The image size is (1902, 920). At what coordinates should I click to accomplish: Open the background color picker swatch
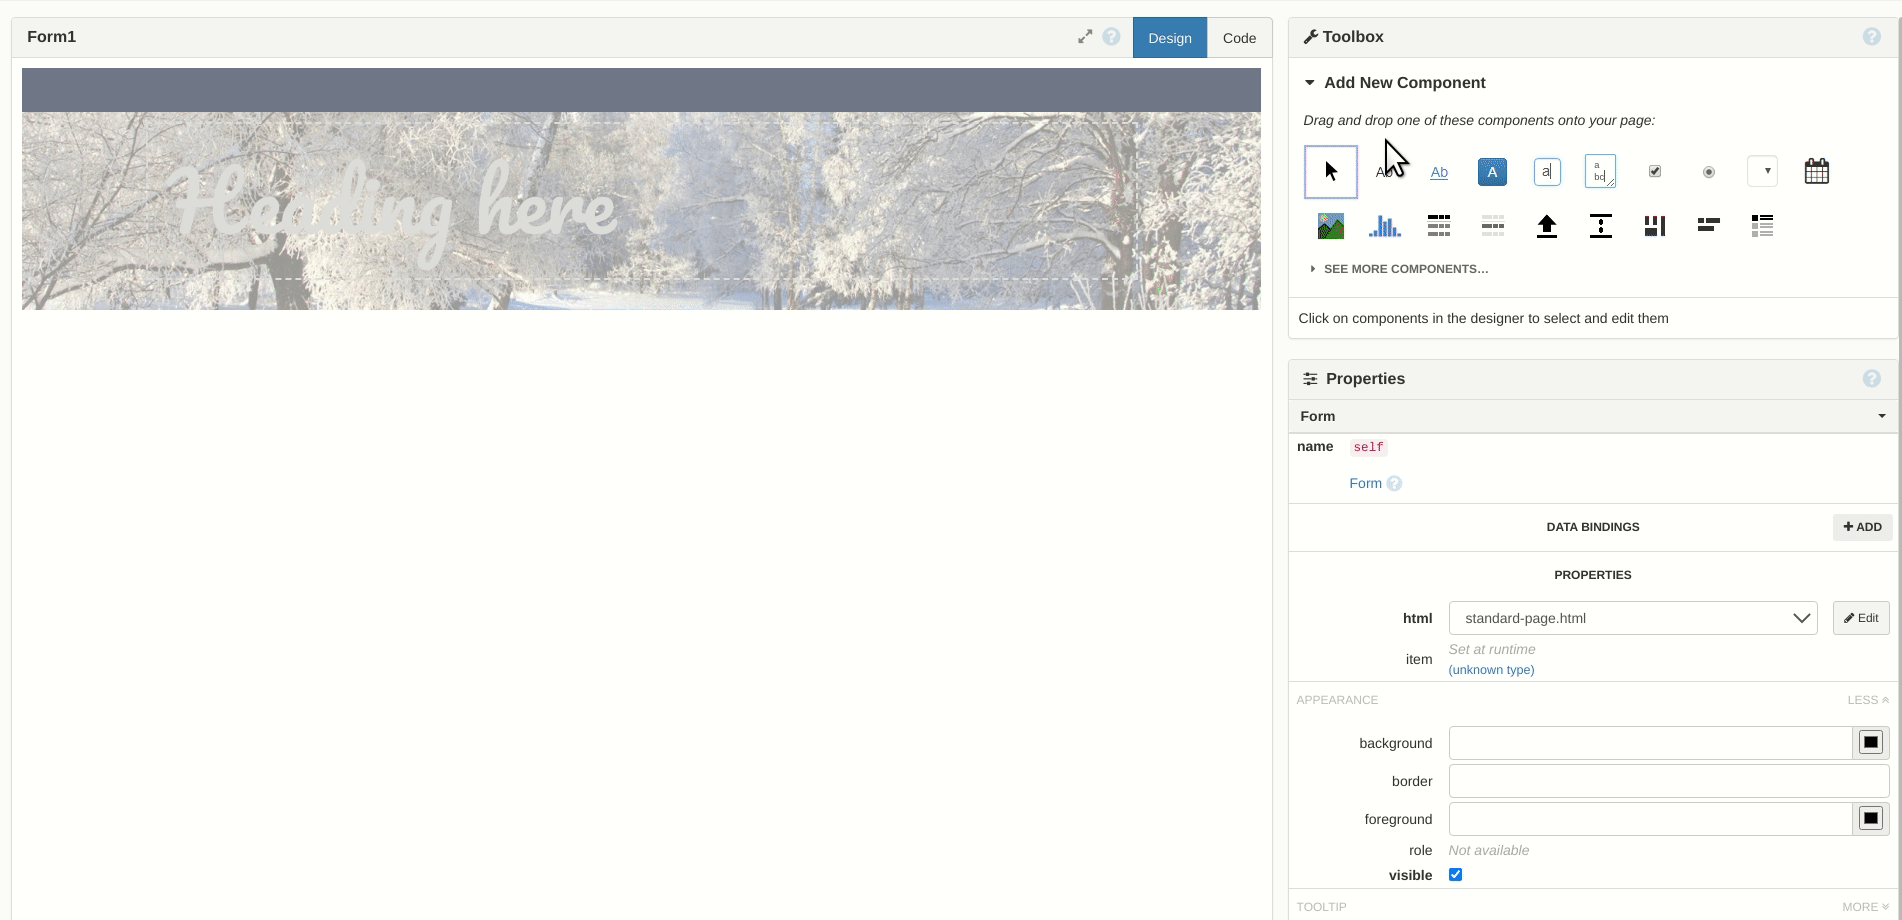[1870, 743]
